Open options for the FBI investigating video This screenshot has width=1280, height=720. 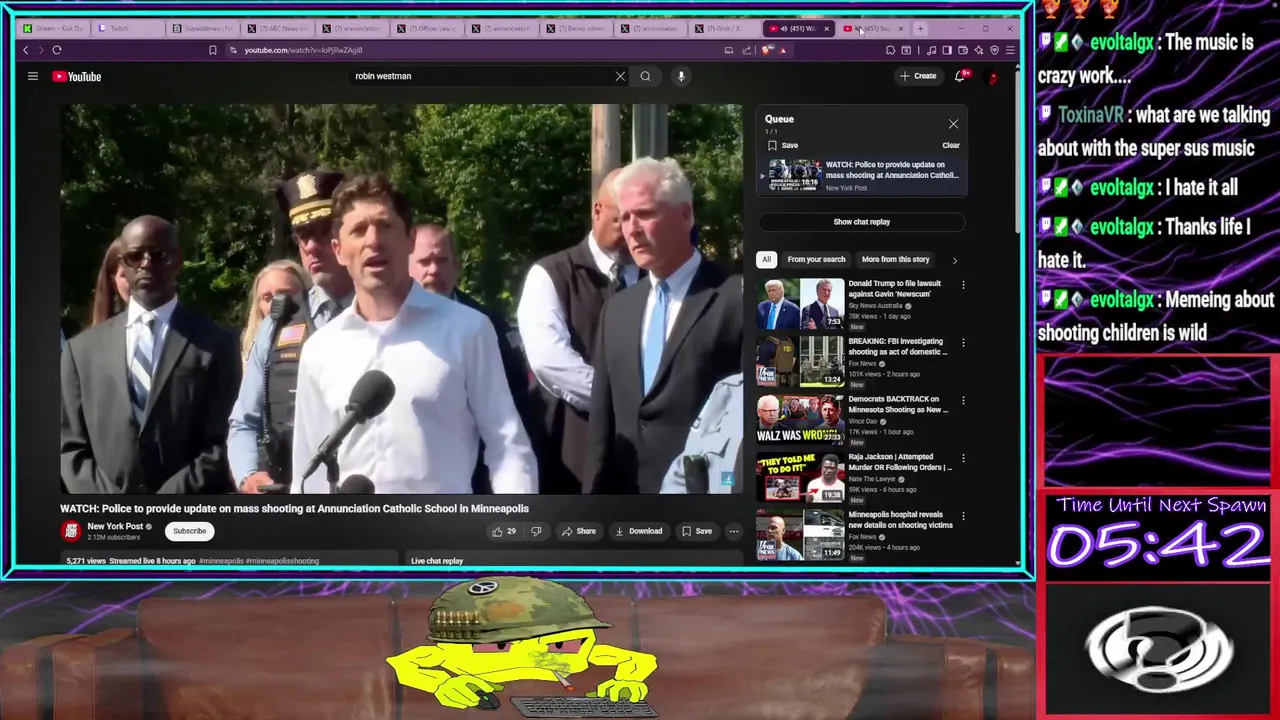tap(963, 343)
